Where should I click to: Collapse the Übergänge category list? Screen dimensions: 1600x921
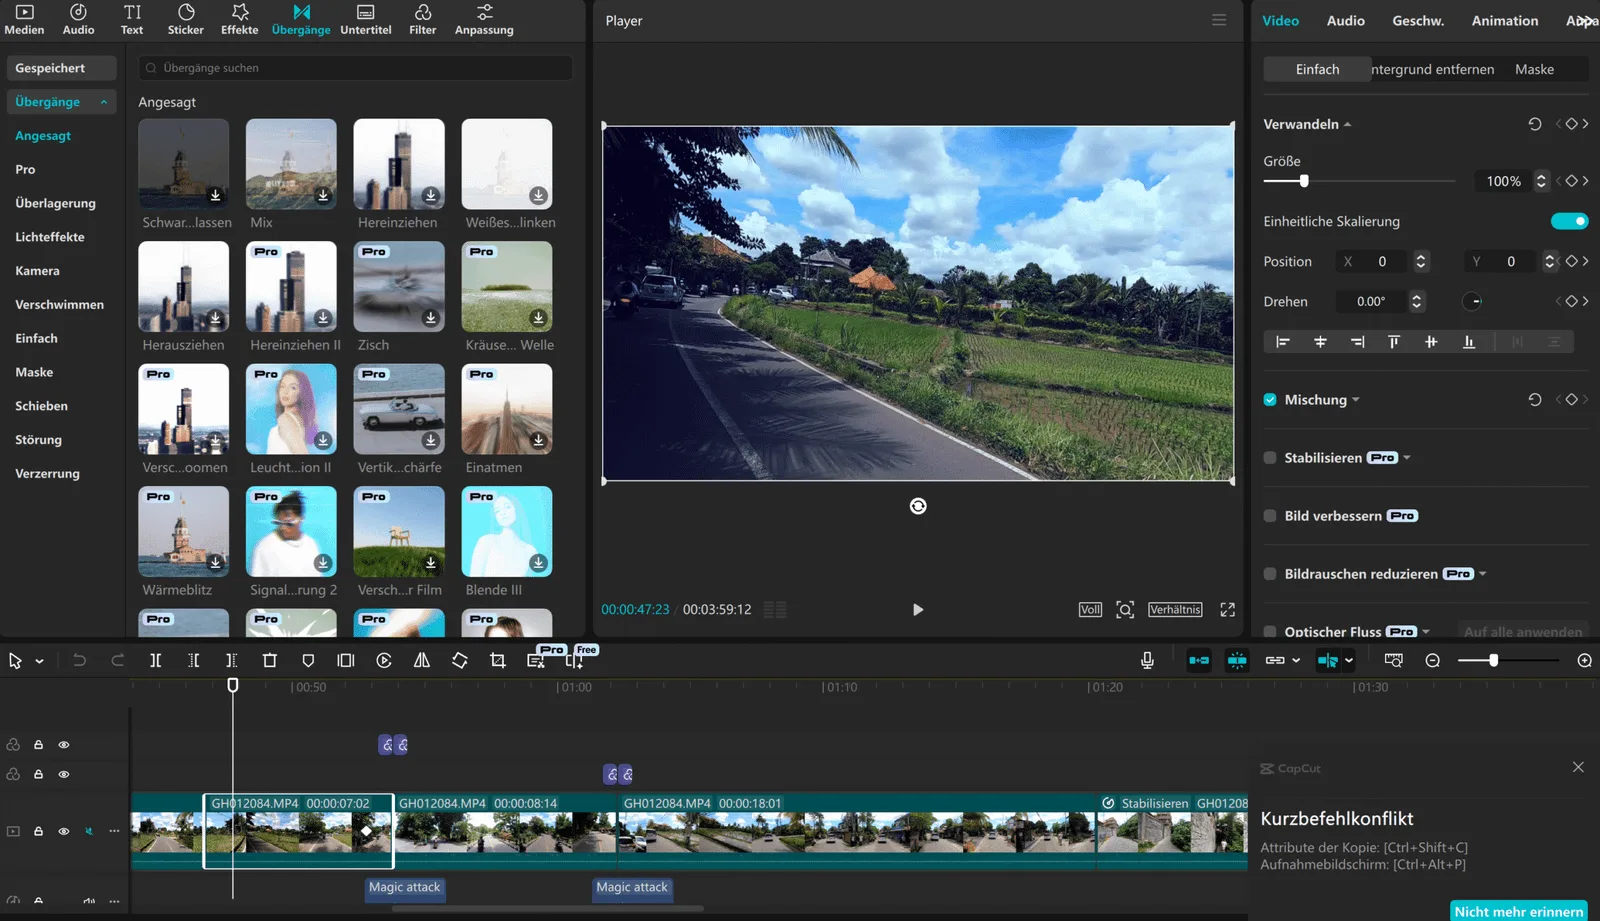click(x=104, y=102)
